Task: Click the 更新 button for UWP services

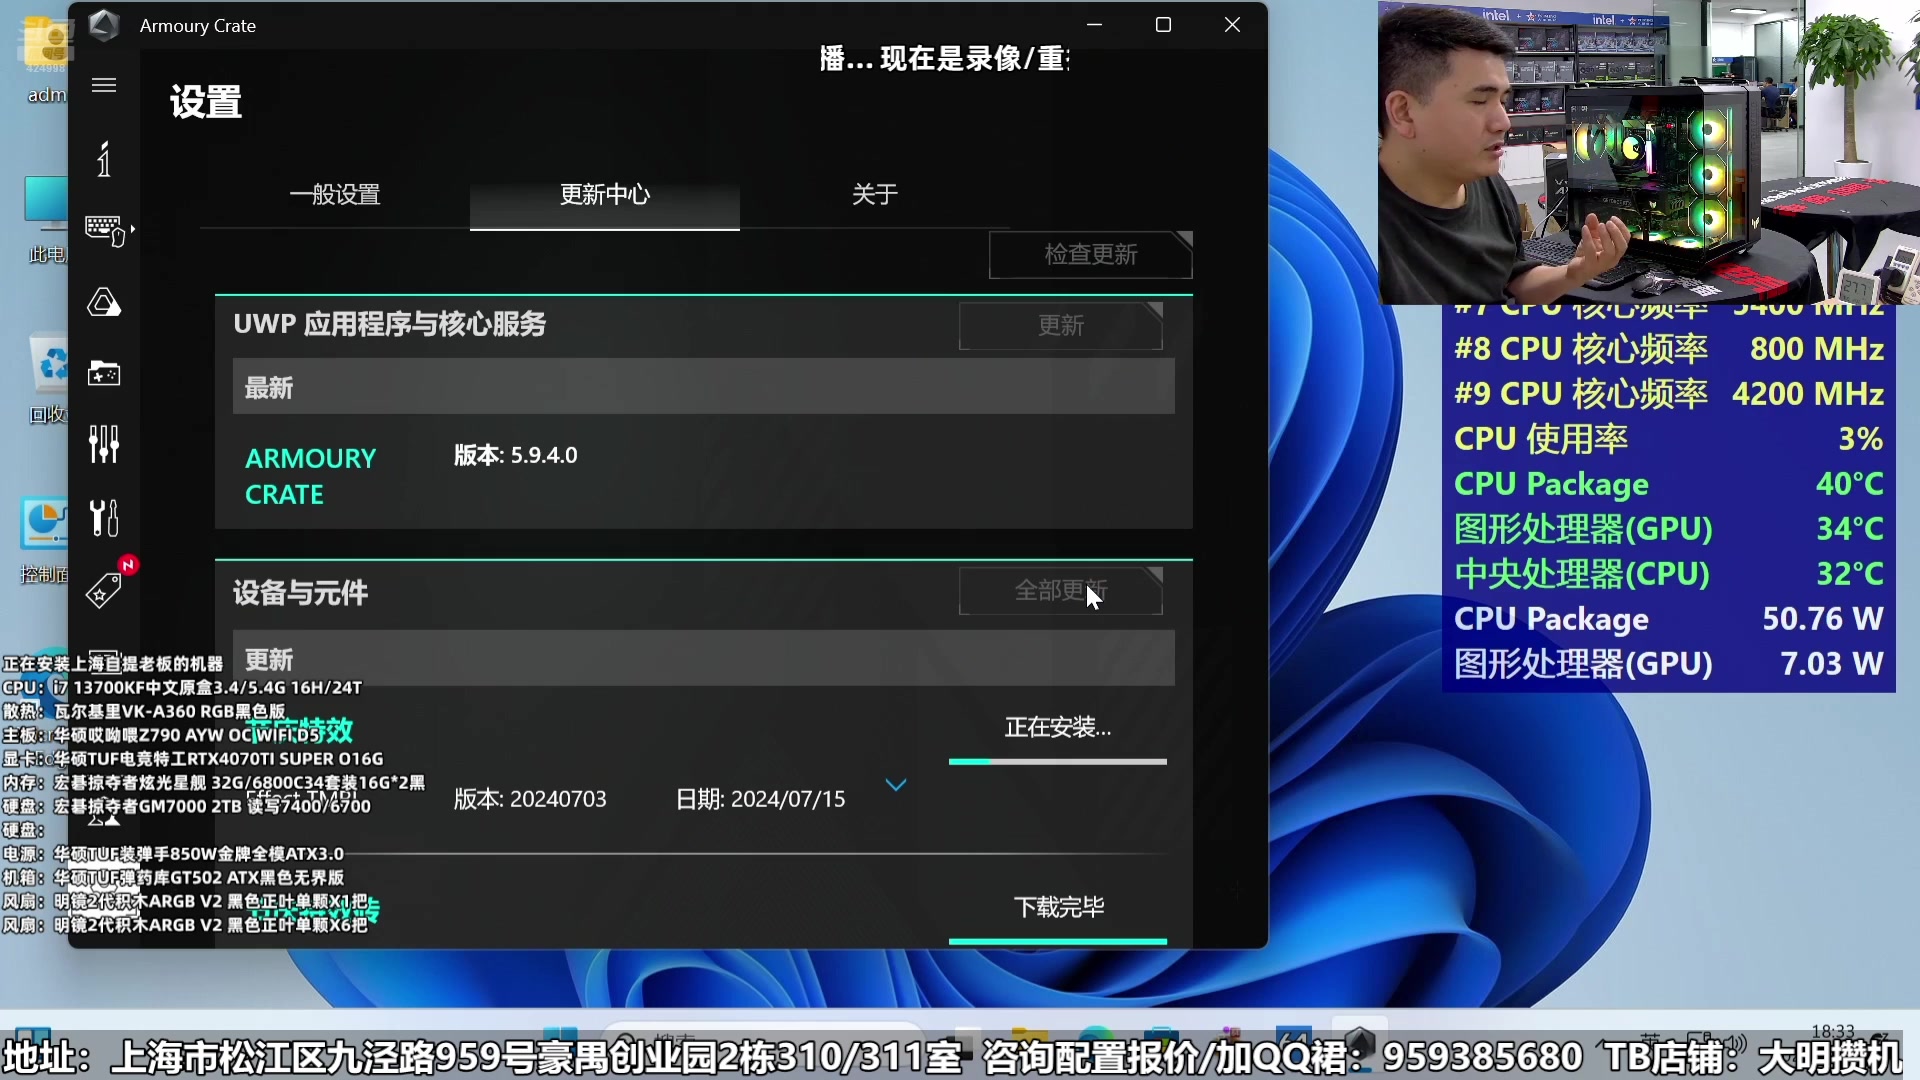Action: point(1061,326)
